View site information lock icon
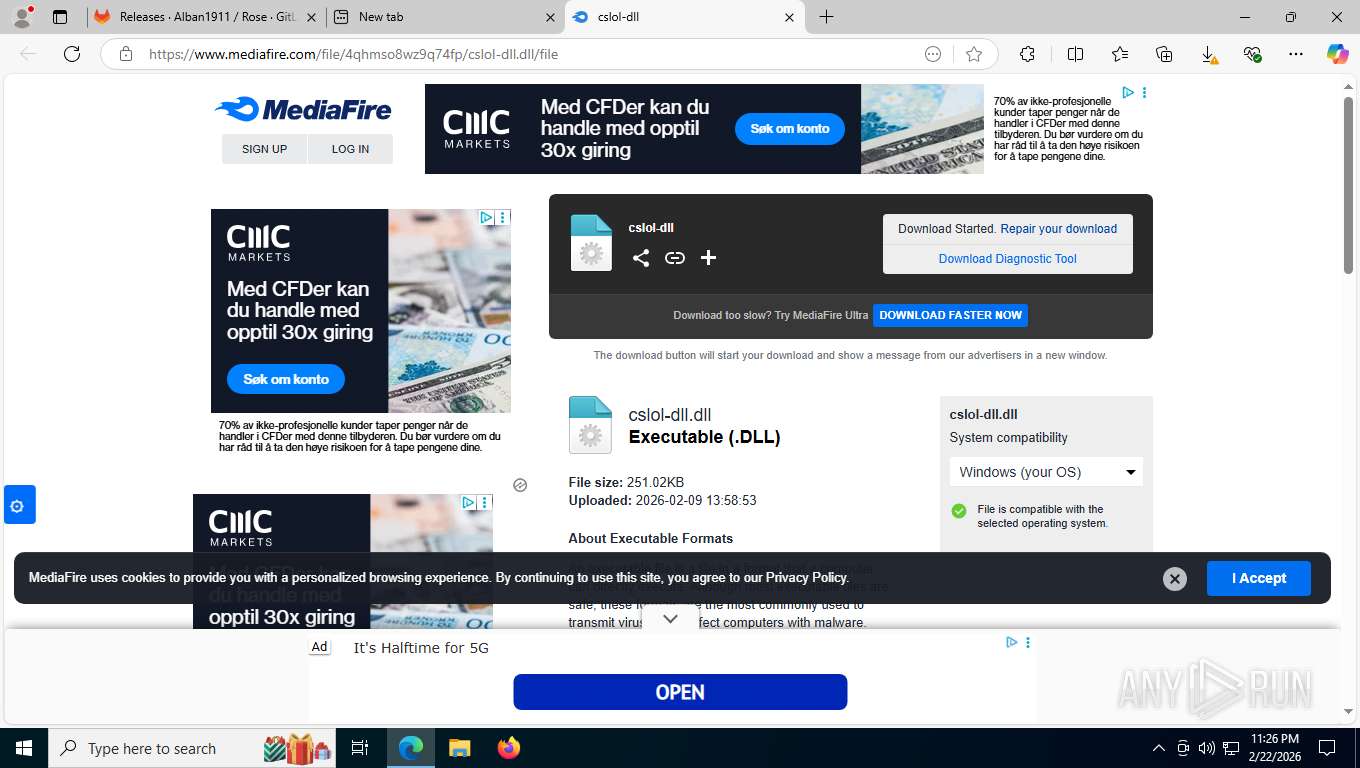Viewport: 1360px width, 768px height. pos(126,54)
